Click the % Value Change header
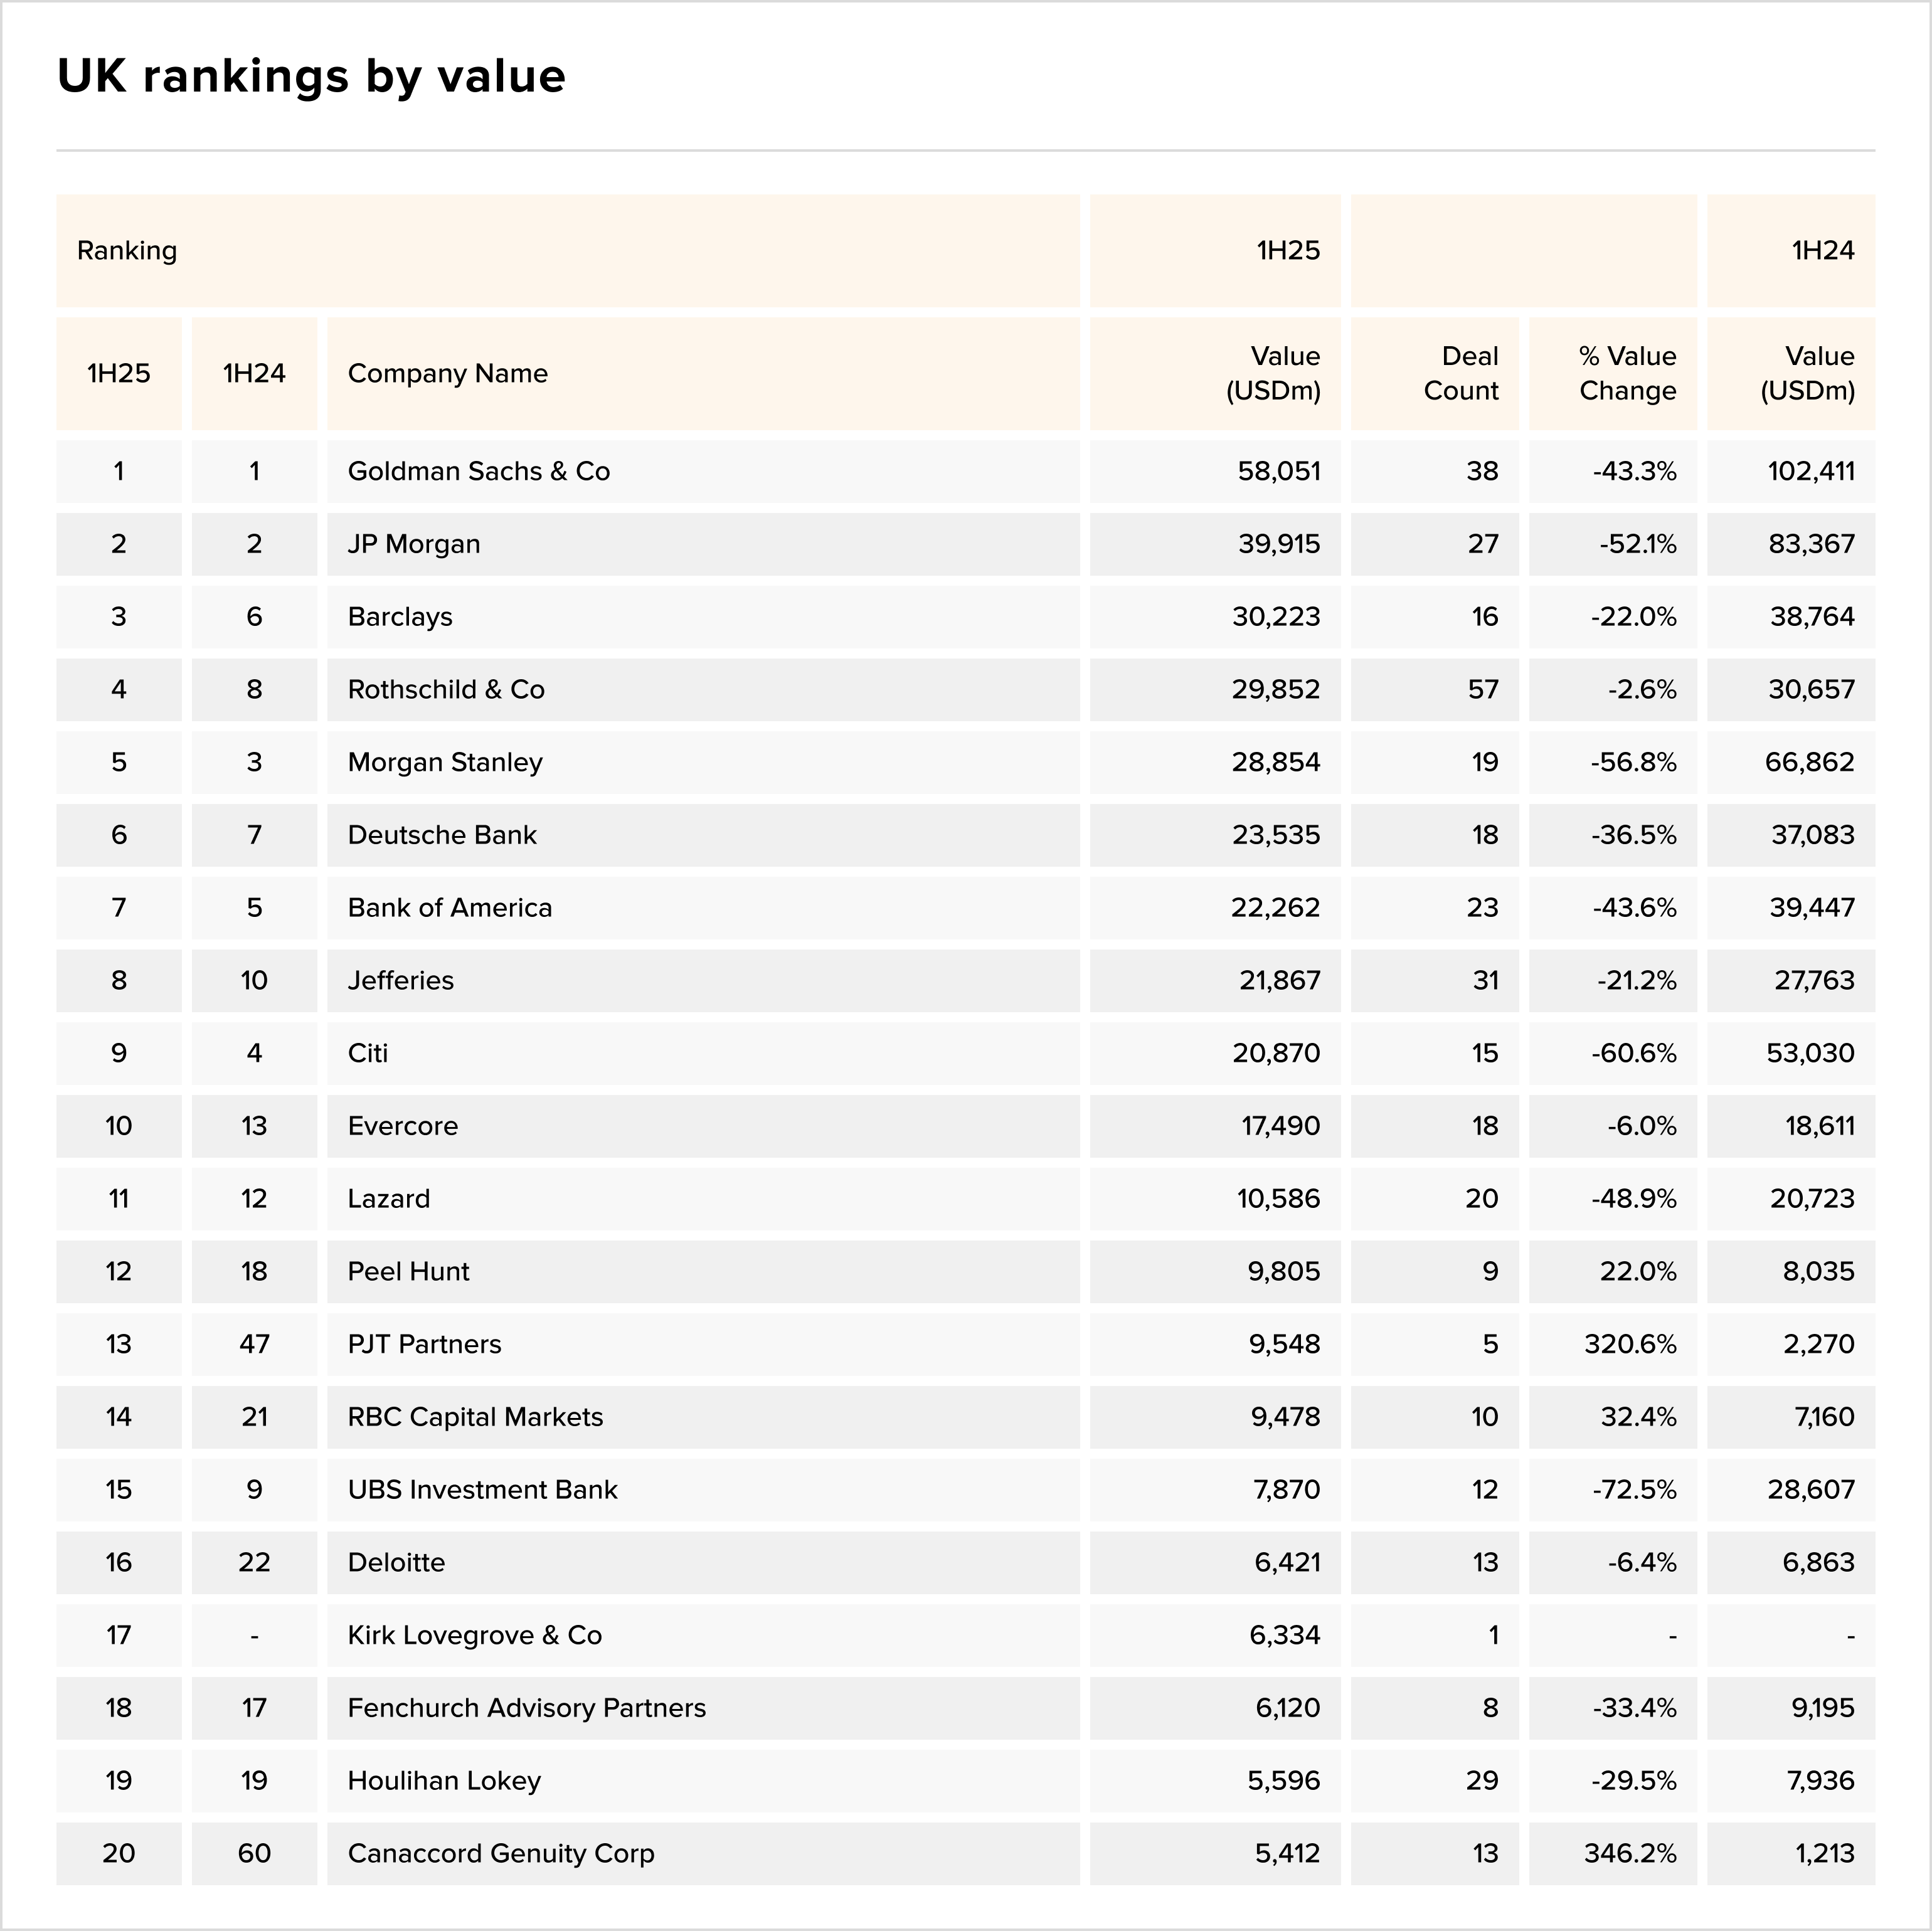 coord(1627,374)
